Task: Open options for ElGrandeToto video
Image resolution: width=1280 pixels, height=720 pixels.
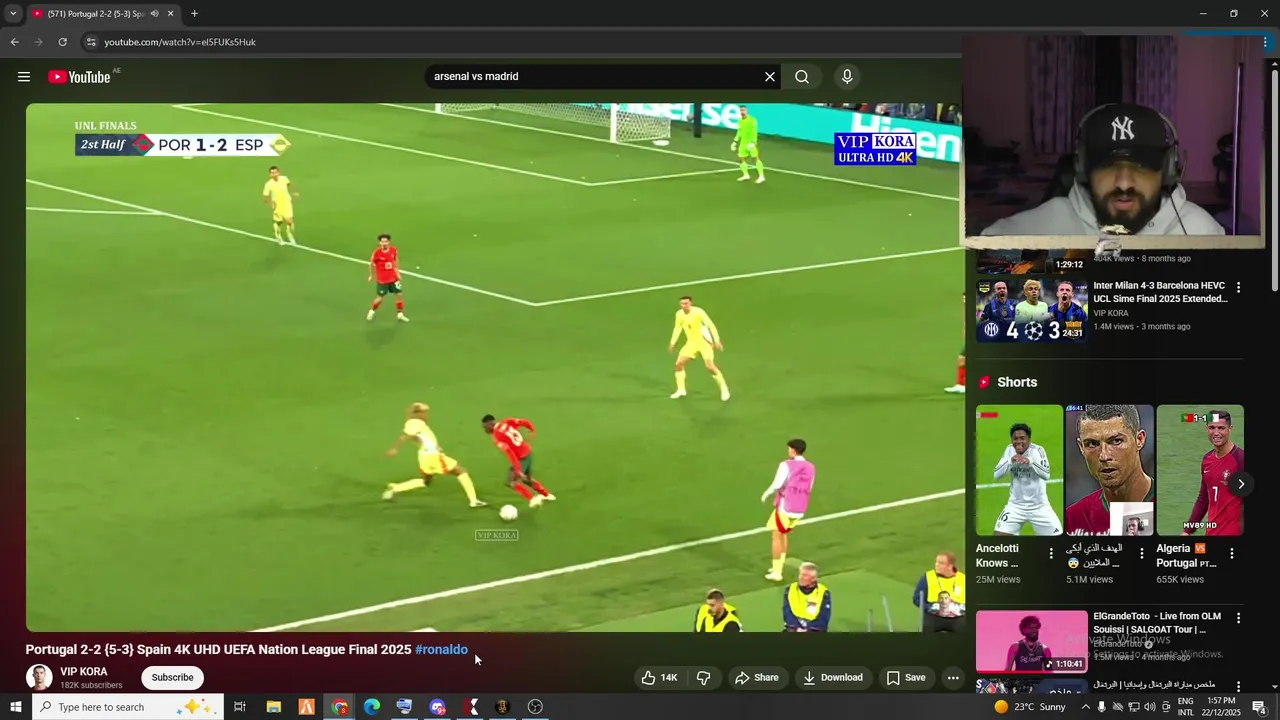Action: (1238, 619)
